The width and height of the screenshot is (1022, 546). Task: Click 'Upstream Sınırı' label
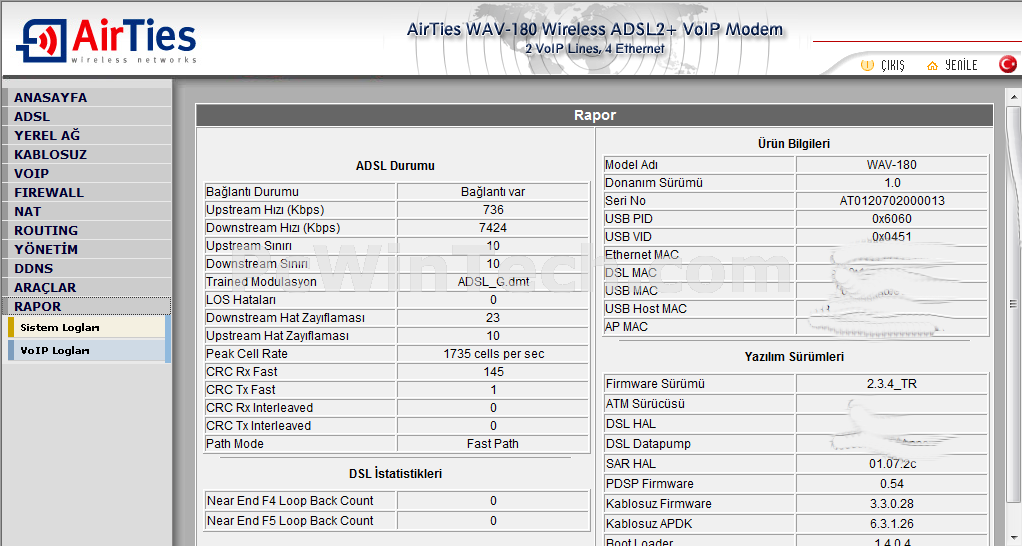pyautogui.click(x=249, y=246)
